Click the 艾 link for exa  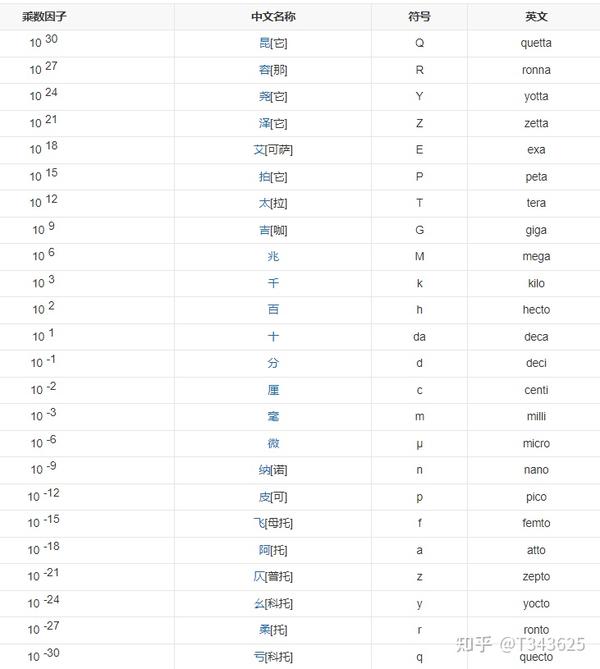coord(259,150)
